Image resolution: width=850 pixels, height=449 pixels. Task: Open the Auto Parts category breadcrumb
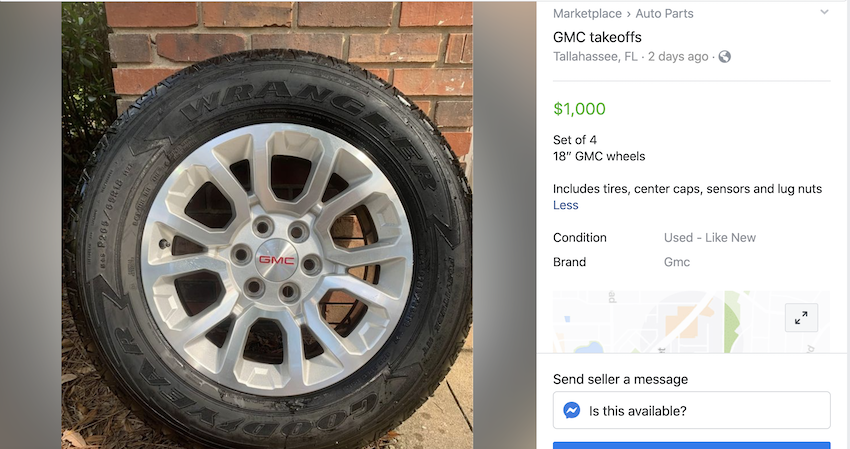[663, 14]
